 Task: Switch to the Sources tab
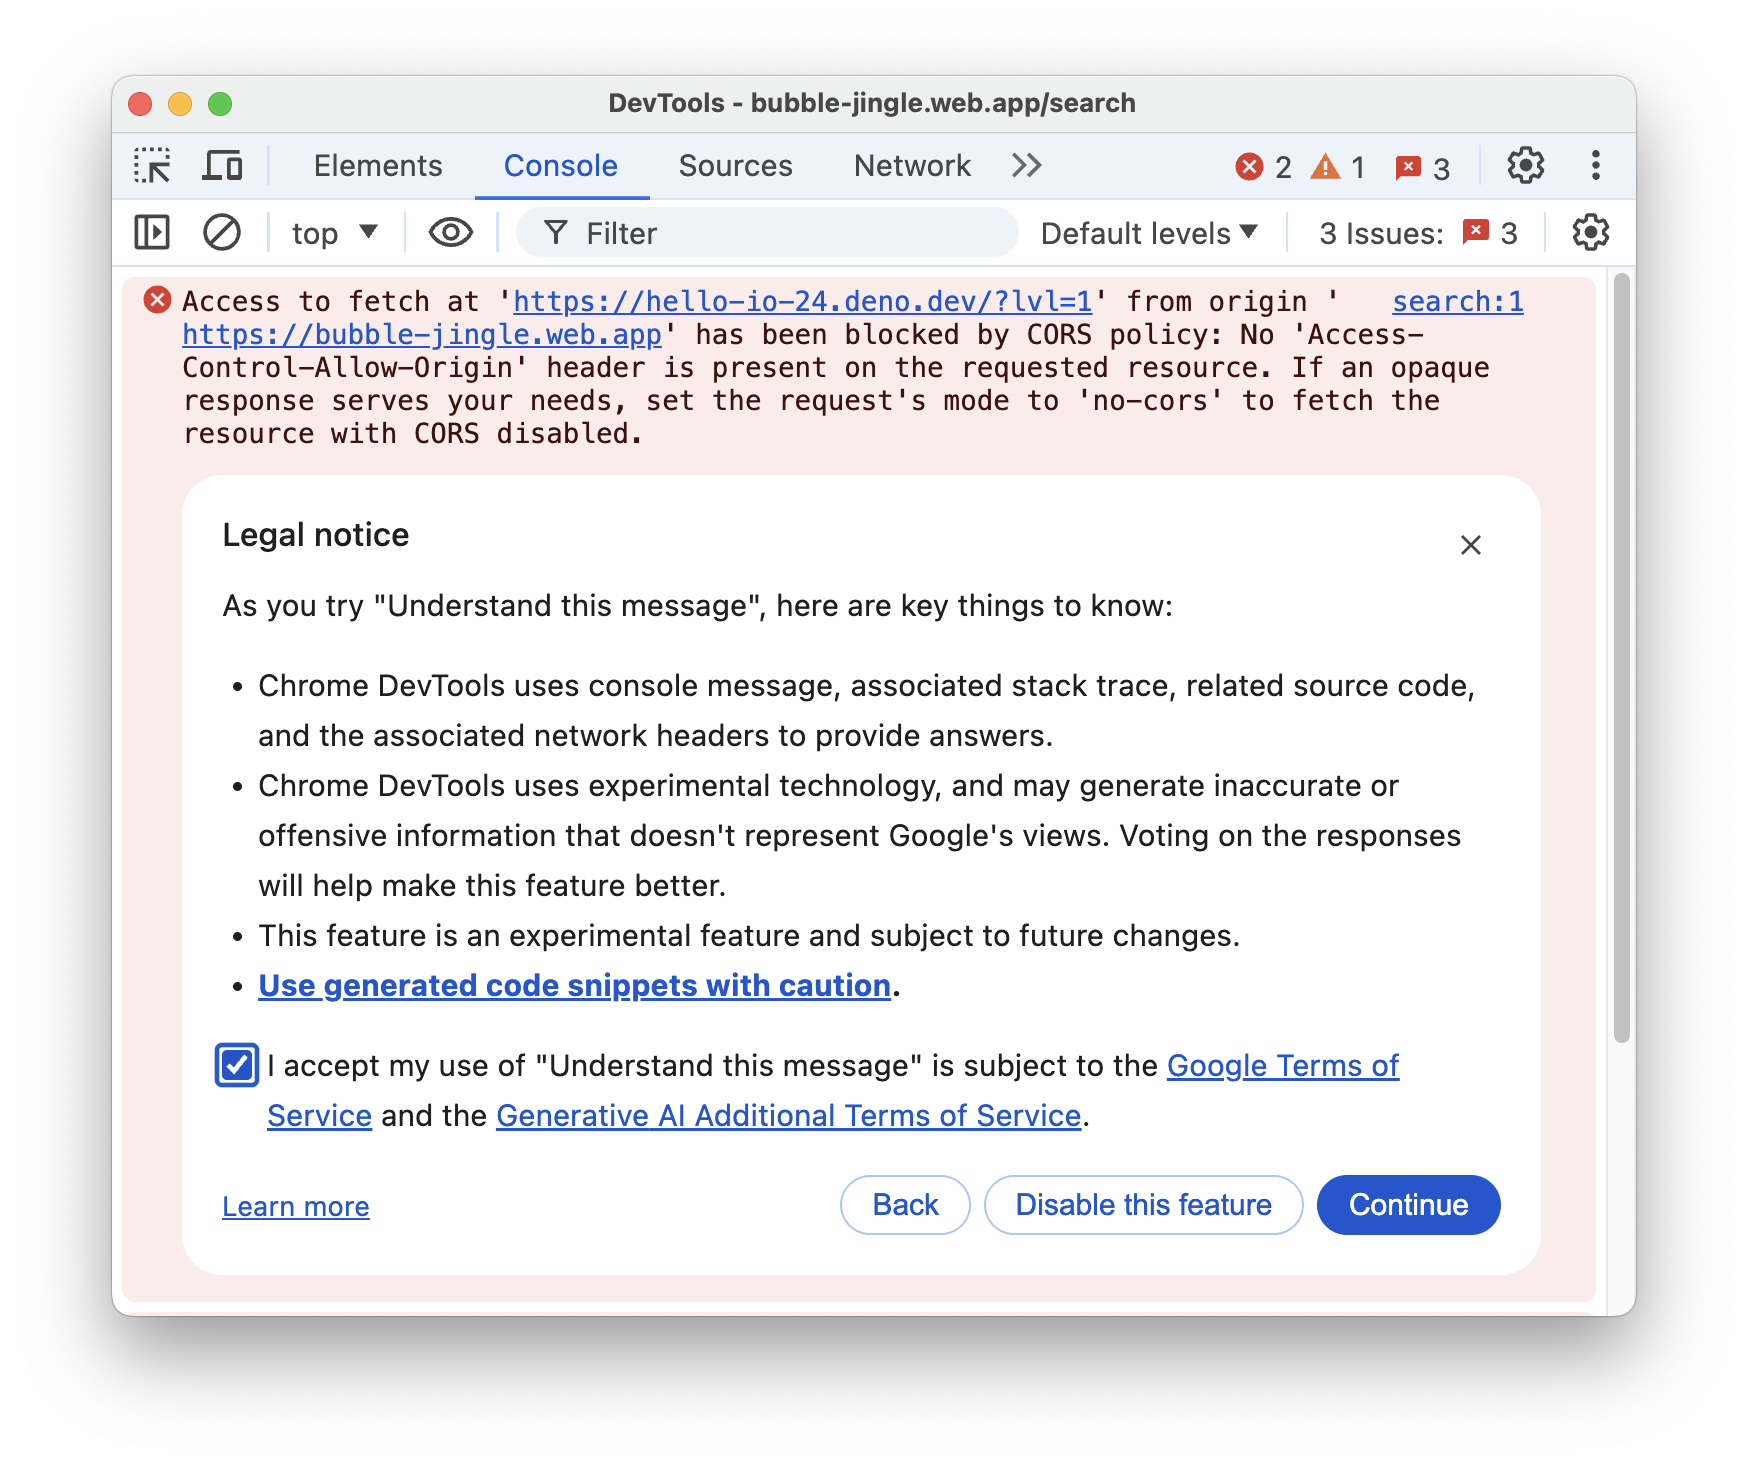coord(735,165)
